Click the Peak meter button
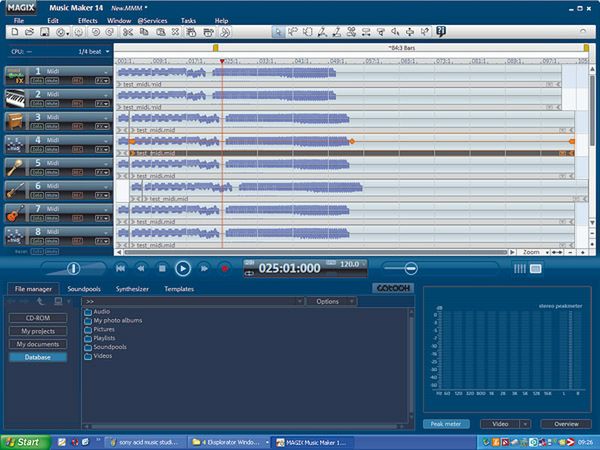Viewport: 600px width, 450px height. tap(446, 423)
